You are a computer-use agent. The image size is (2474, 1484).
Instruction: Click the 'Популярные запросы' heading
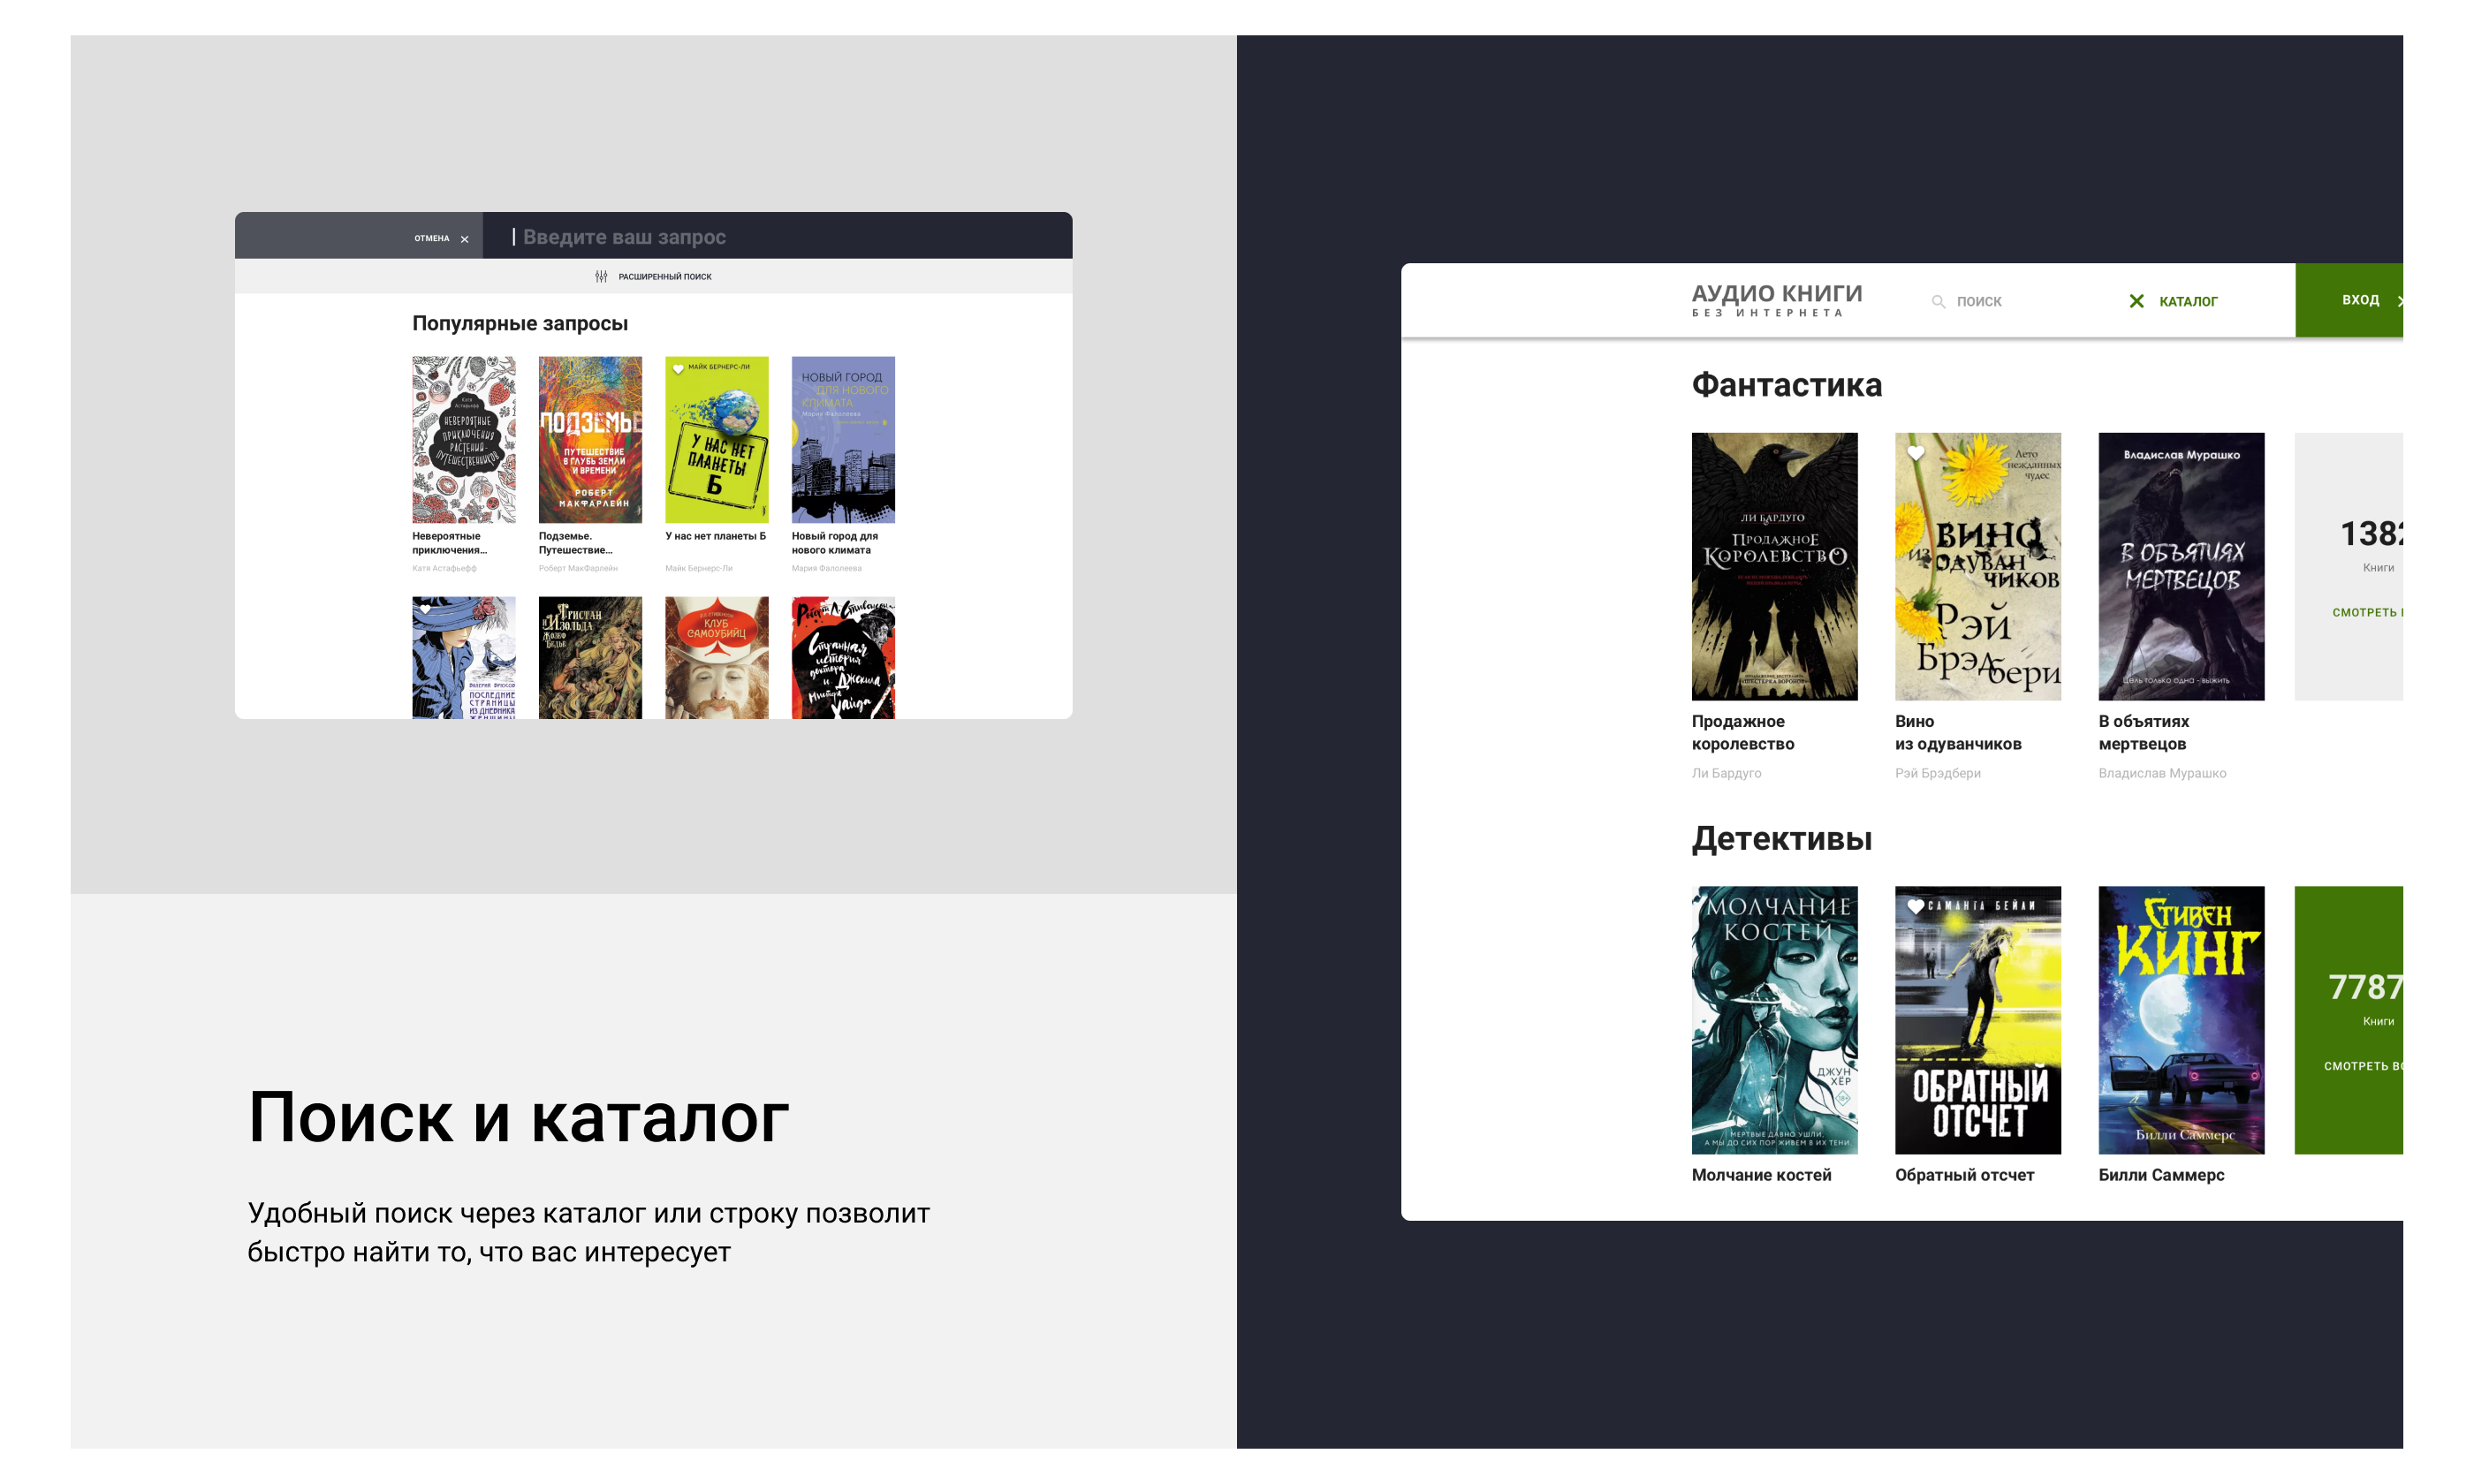(520, 323)
